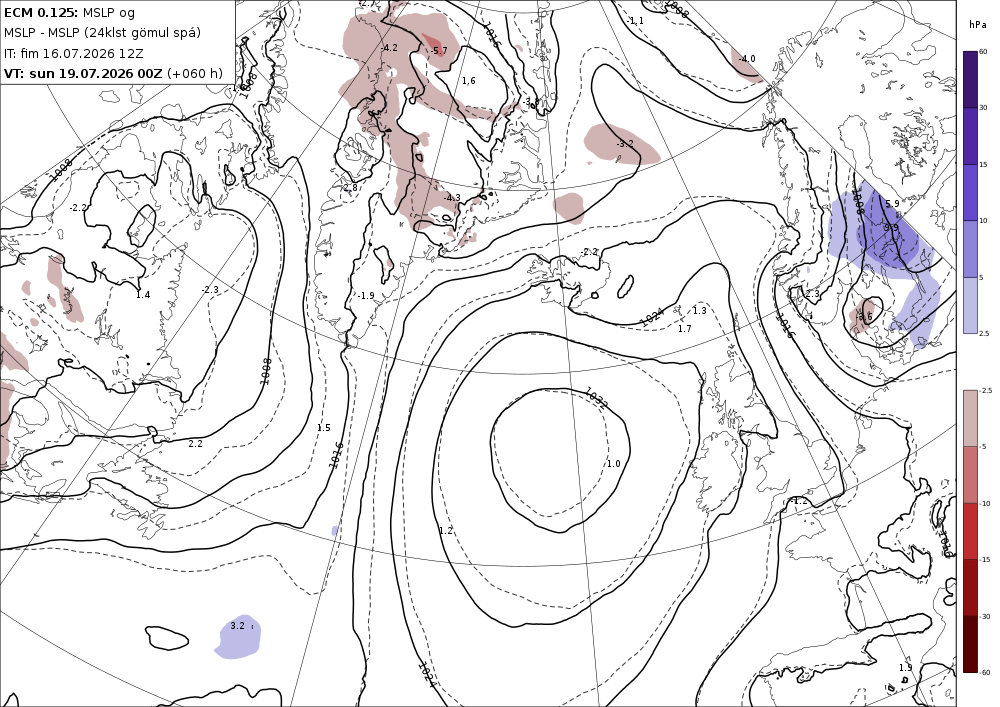
Task: Pick the violet 10–15 hPa legend band
Action: pyautogui.click(x=970, y=193)
